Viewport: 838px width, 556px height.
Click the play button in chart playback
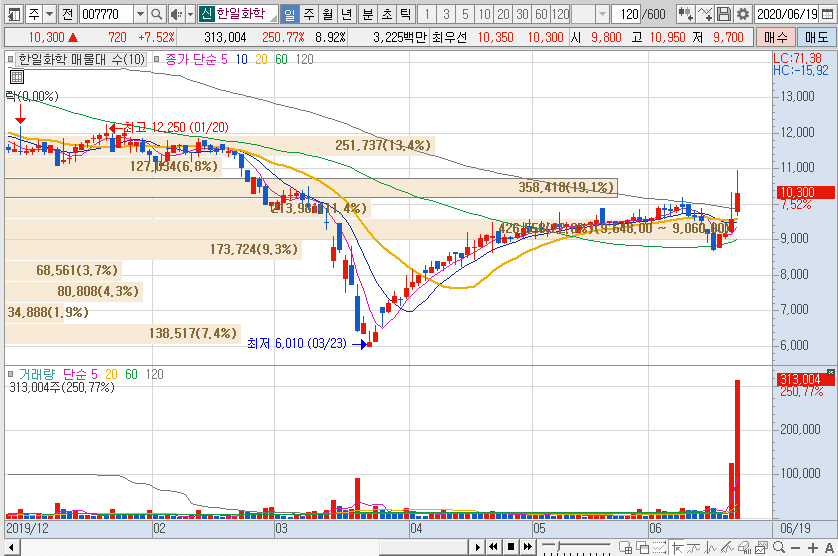click(x=477, y=547)
